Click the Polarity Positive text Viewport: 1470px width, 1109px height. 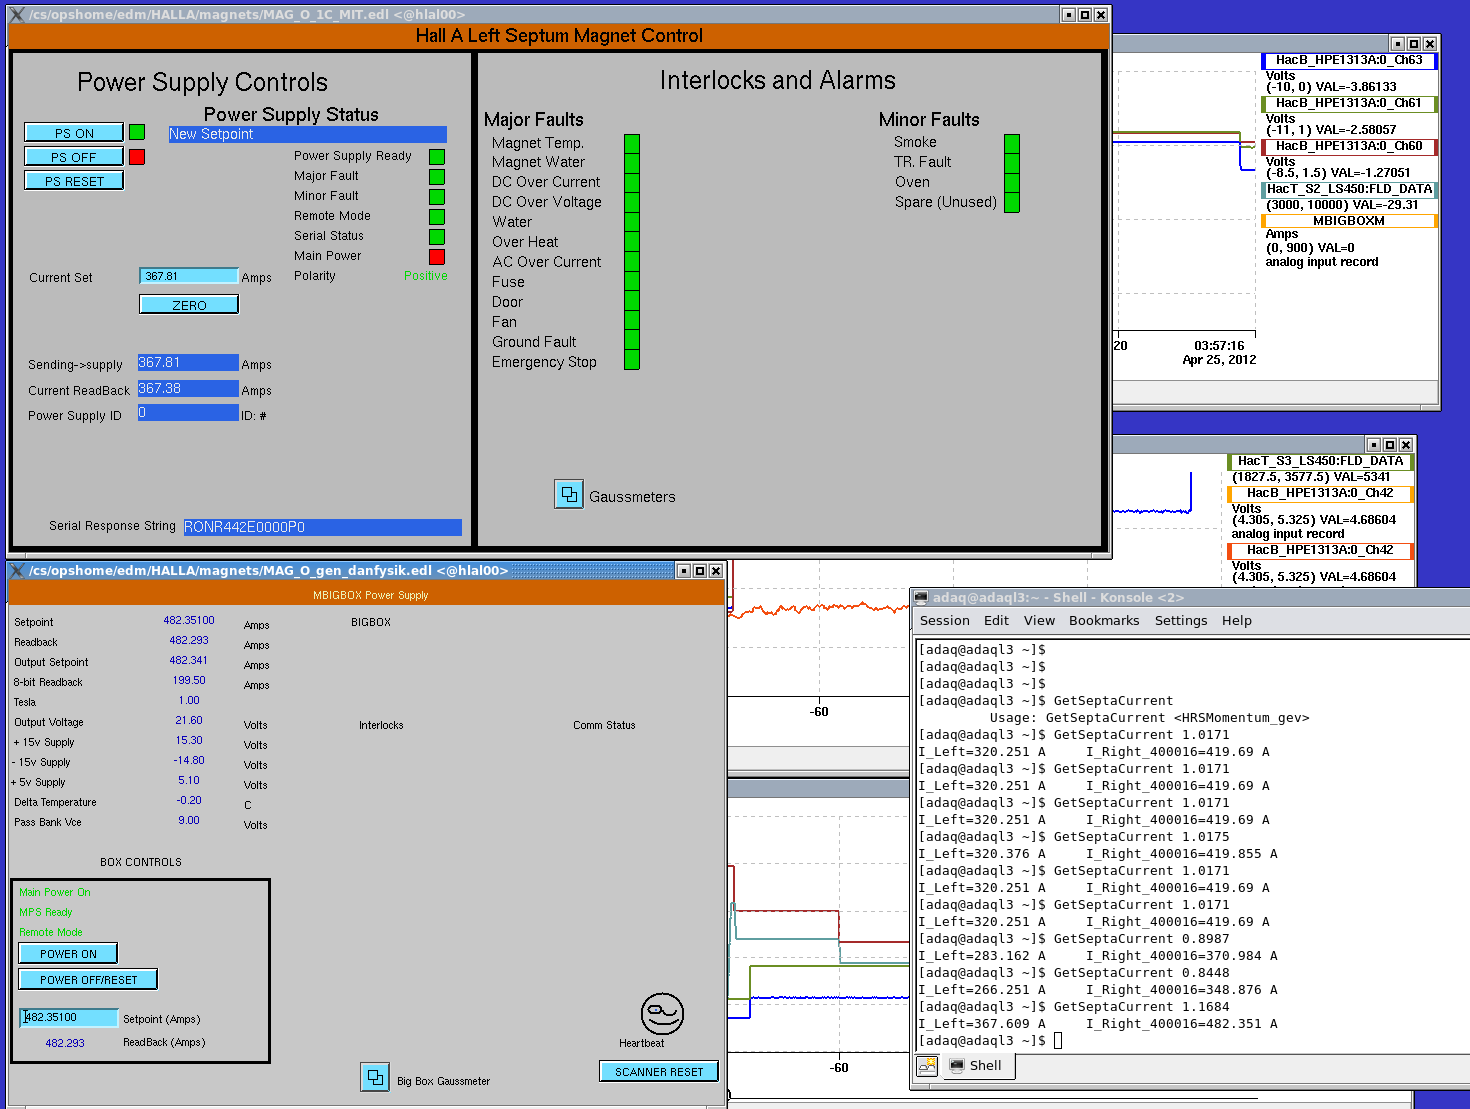point(426,276)
